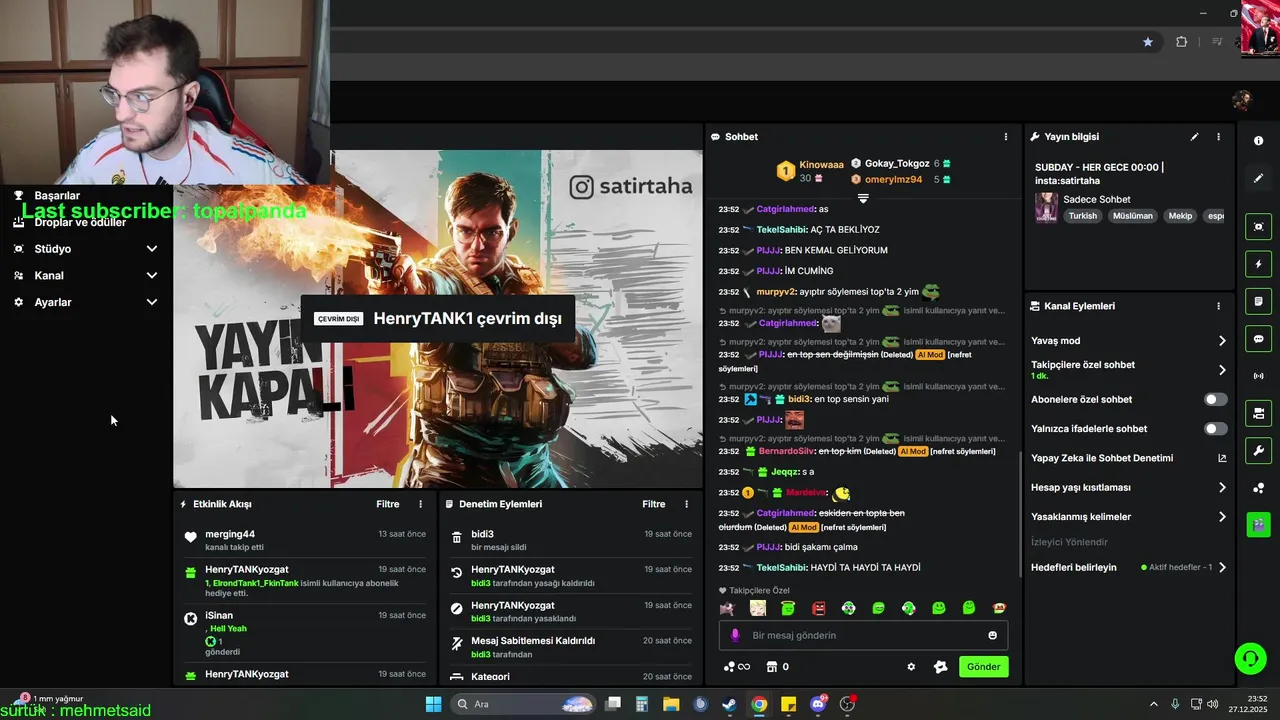Click the infinity channel points balance
Screen dimensions: 1280x720
(x=736, y=667)
